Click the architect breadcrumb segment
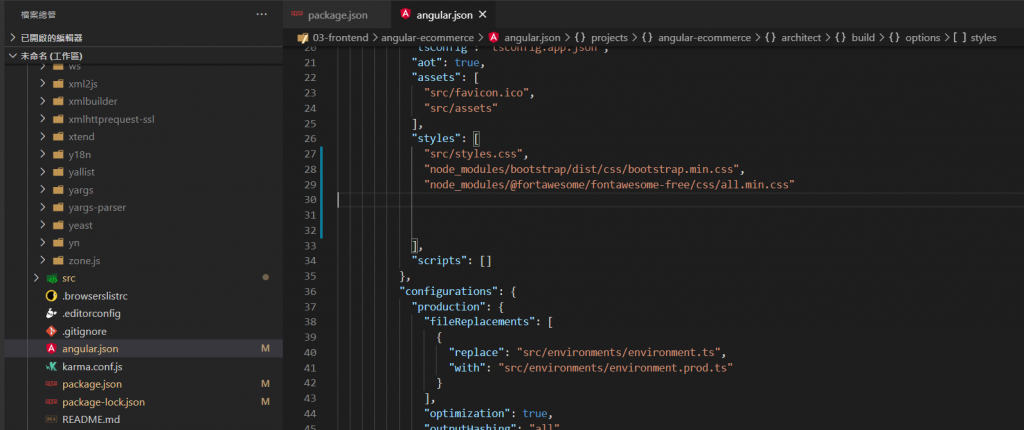The width and height of the screenshot is (1024, 430). point(801,37)
